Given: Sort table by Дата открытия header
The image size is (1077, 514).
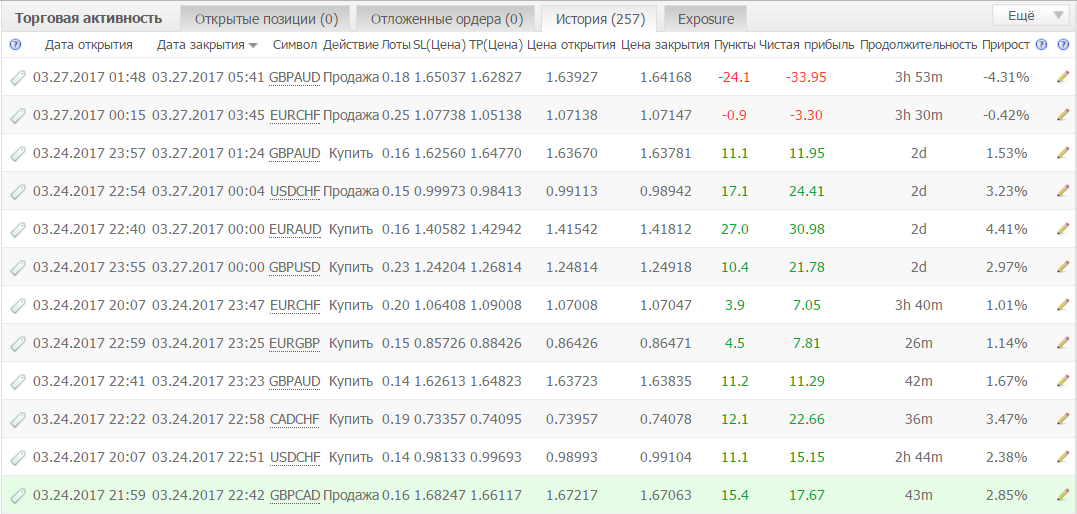Looking at the screenshot, I should click(89, 45).
